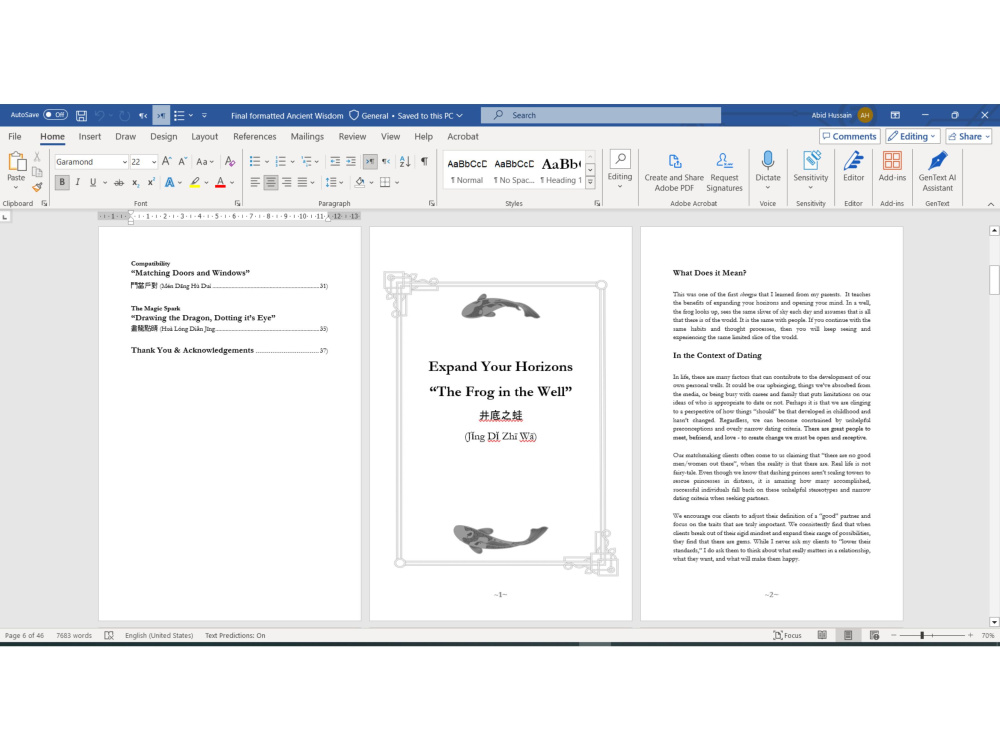1000x750 pixels.
Task: Switch to the Insert tab
Action: 90,136
